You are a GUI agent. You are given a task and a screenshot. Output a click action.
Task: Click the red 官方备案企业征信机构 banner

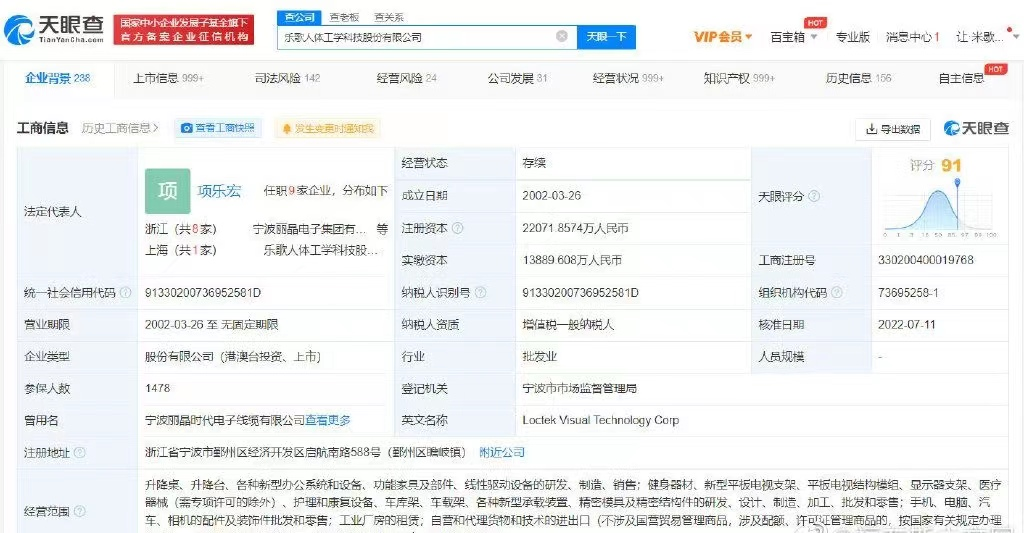click(184, 30)
